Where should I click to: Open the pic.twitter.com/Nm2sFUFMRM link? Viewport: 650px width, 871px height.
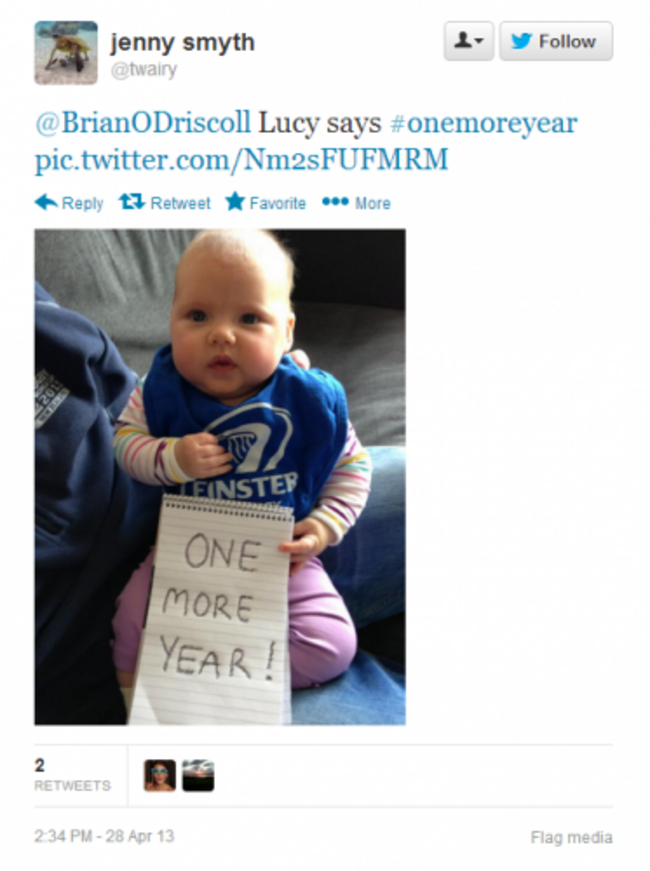tap(241, 160)
